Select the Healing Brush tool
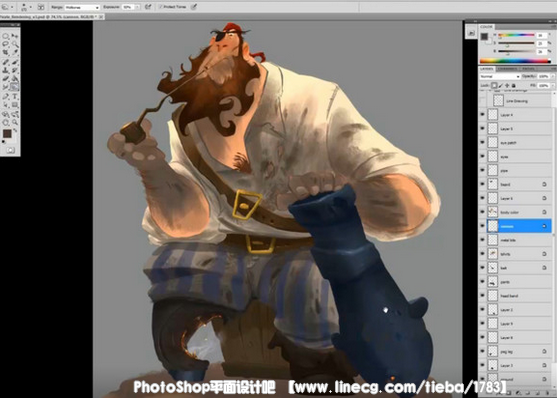Image resolution: width=557 pixels, height=404 pixels. click(x=6, y=62)
